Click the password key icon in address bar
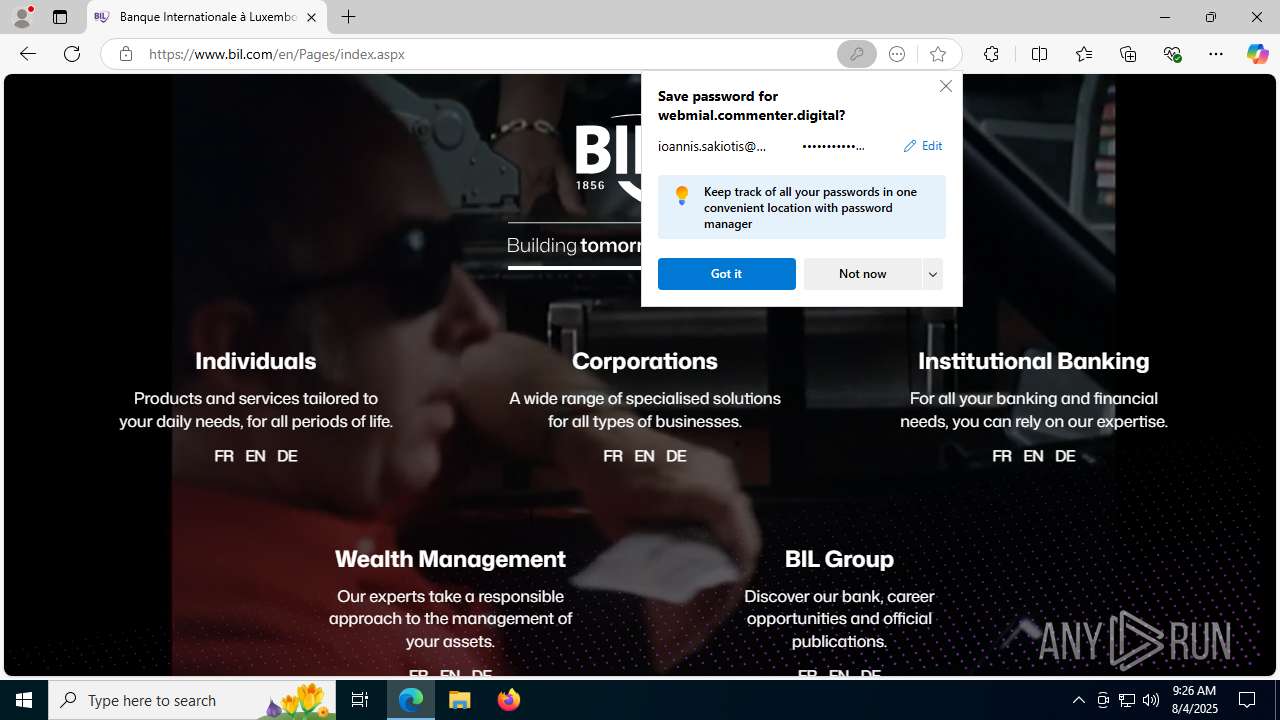This screenshot has height=720, width=1280. 856,54
